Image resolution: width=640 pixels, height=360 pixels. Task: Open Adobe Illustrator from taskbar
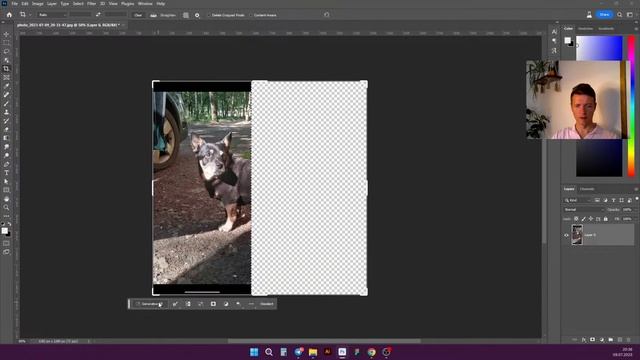click(327, 352)
